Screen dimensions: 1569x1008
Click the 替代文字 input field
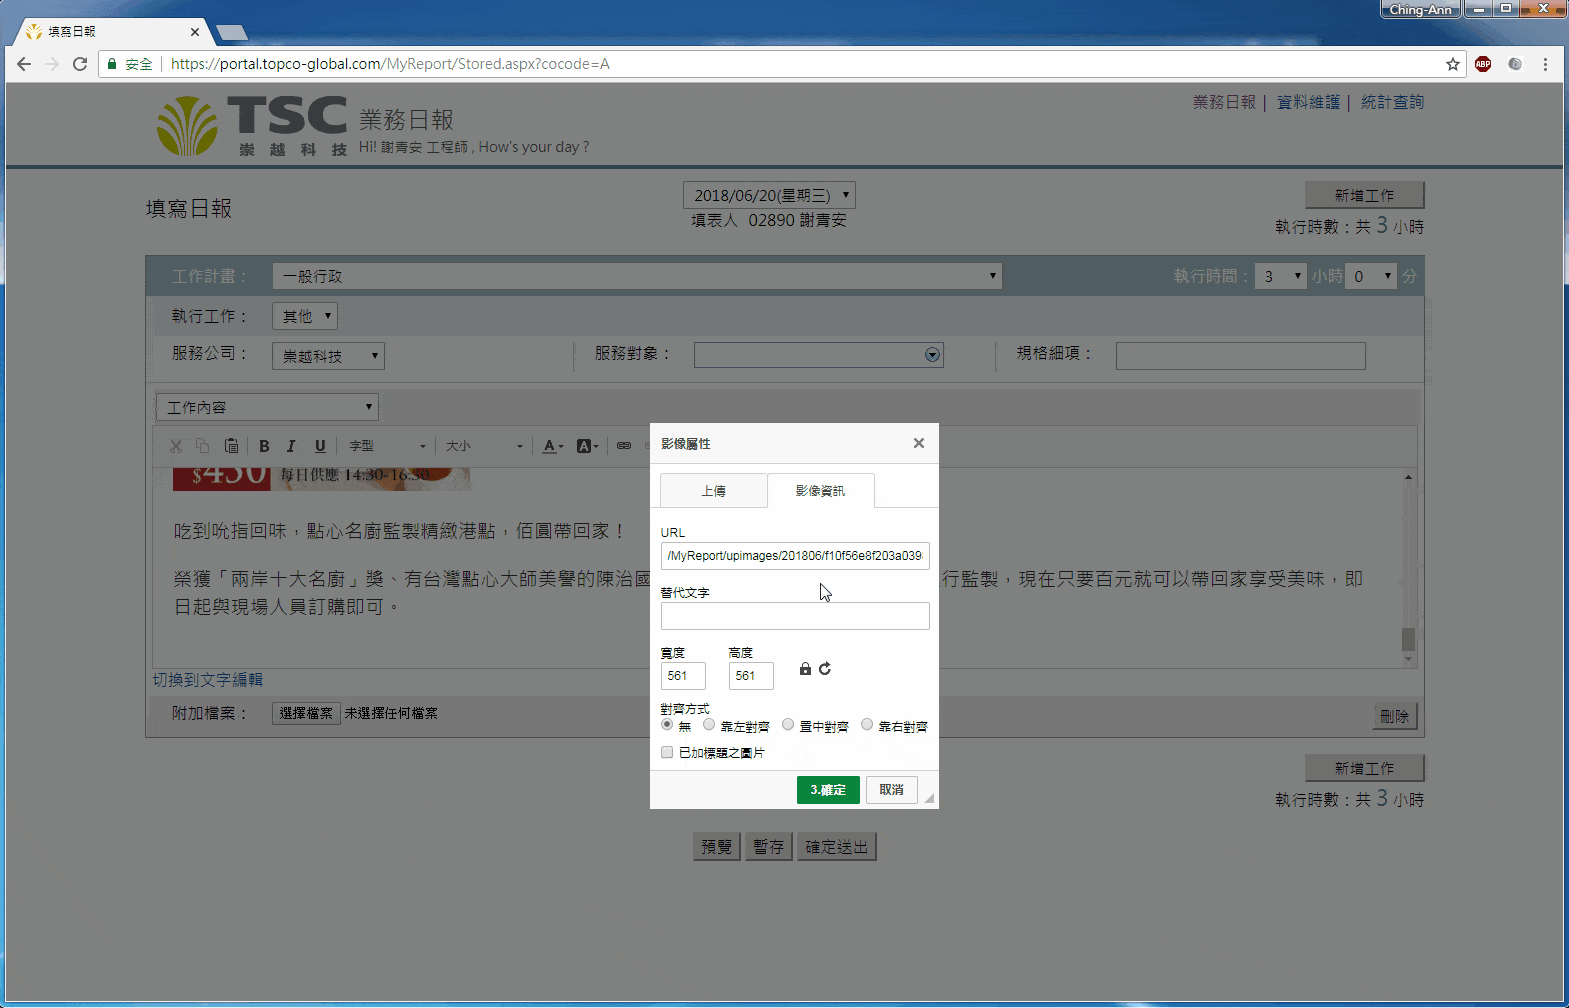coord(795,616)
